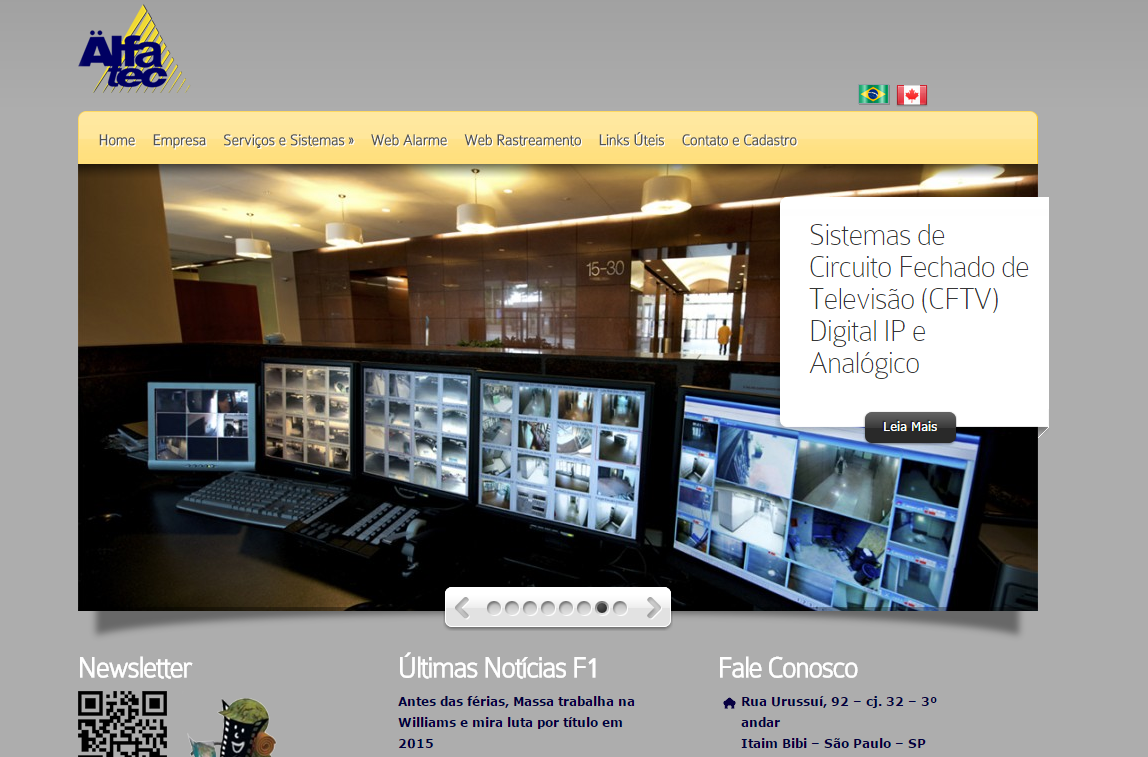Select the fourth slideshow dot
This screenshot has width=1148, height=757.
(x=548, y=608)
